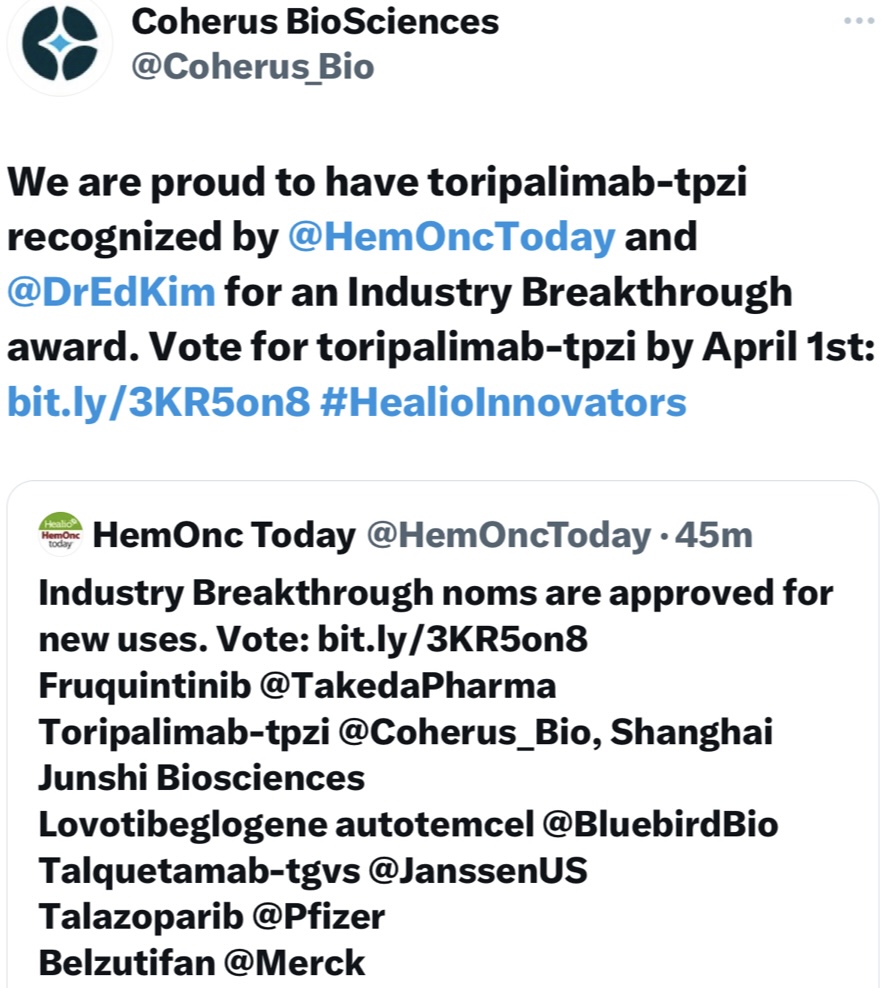
Task: Click the #HealioInnovators hashtag
Action: tap(503, 401)
